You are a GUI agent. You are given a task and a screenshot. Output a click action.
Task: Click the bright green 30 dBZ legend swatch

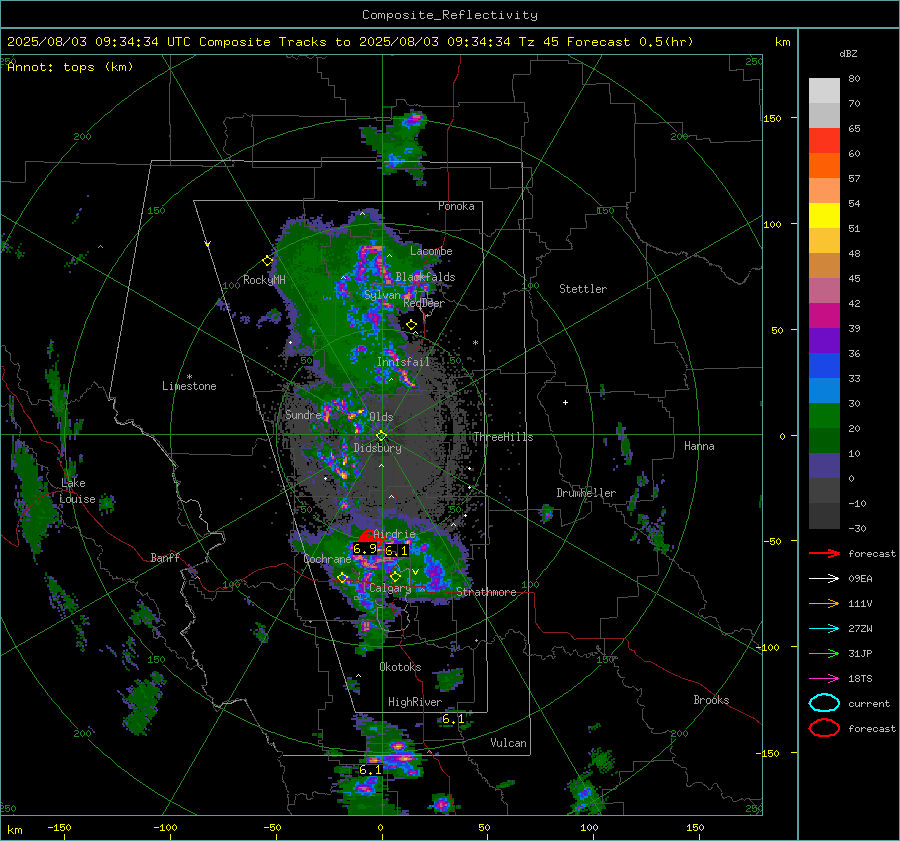(x=824, y=415)
